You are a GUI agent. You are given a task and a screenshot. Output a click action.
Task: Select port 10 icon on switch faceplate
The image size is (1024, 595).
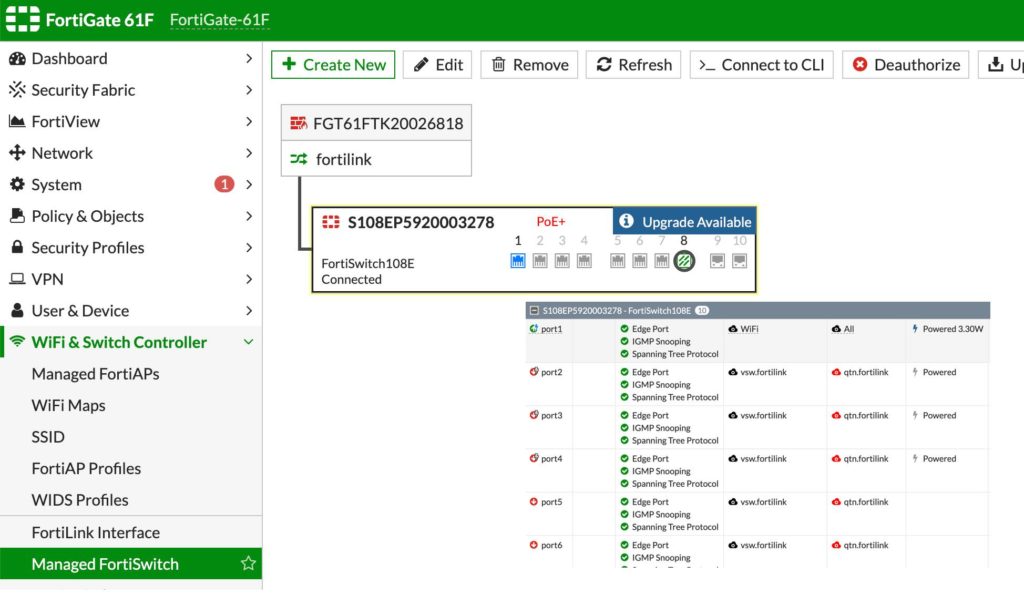coord(739,261)
